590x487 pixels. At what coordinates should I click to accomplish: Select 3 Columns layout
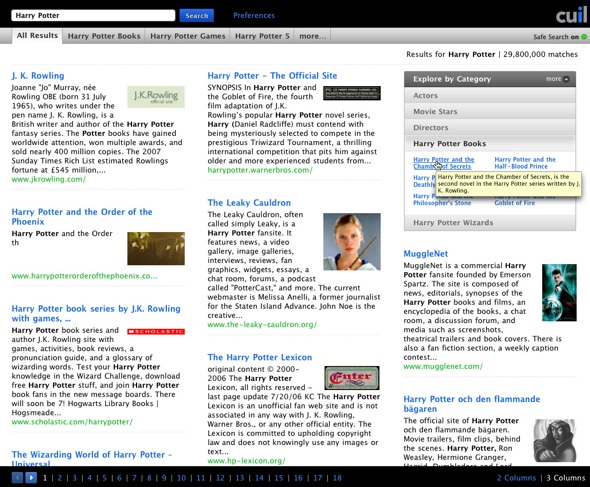(566, 478)
